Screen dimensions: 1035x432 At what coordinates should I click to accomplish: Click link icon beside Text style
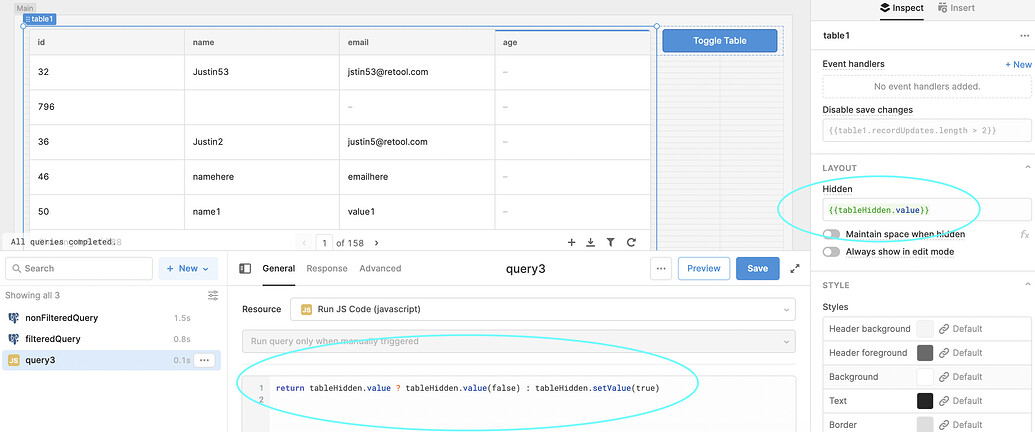tap(944, 401)
